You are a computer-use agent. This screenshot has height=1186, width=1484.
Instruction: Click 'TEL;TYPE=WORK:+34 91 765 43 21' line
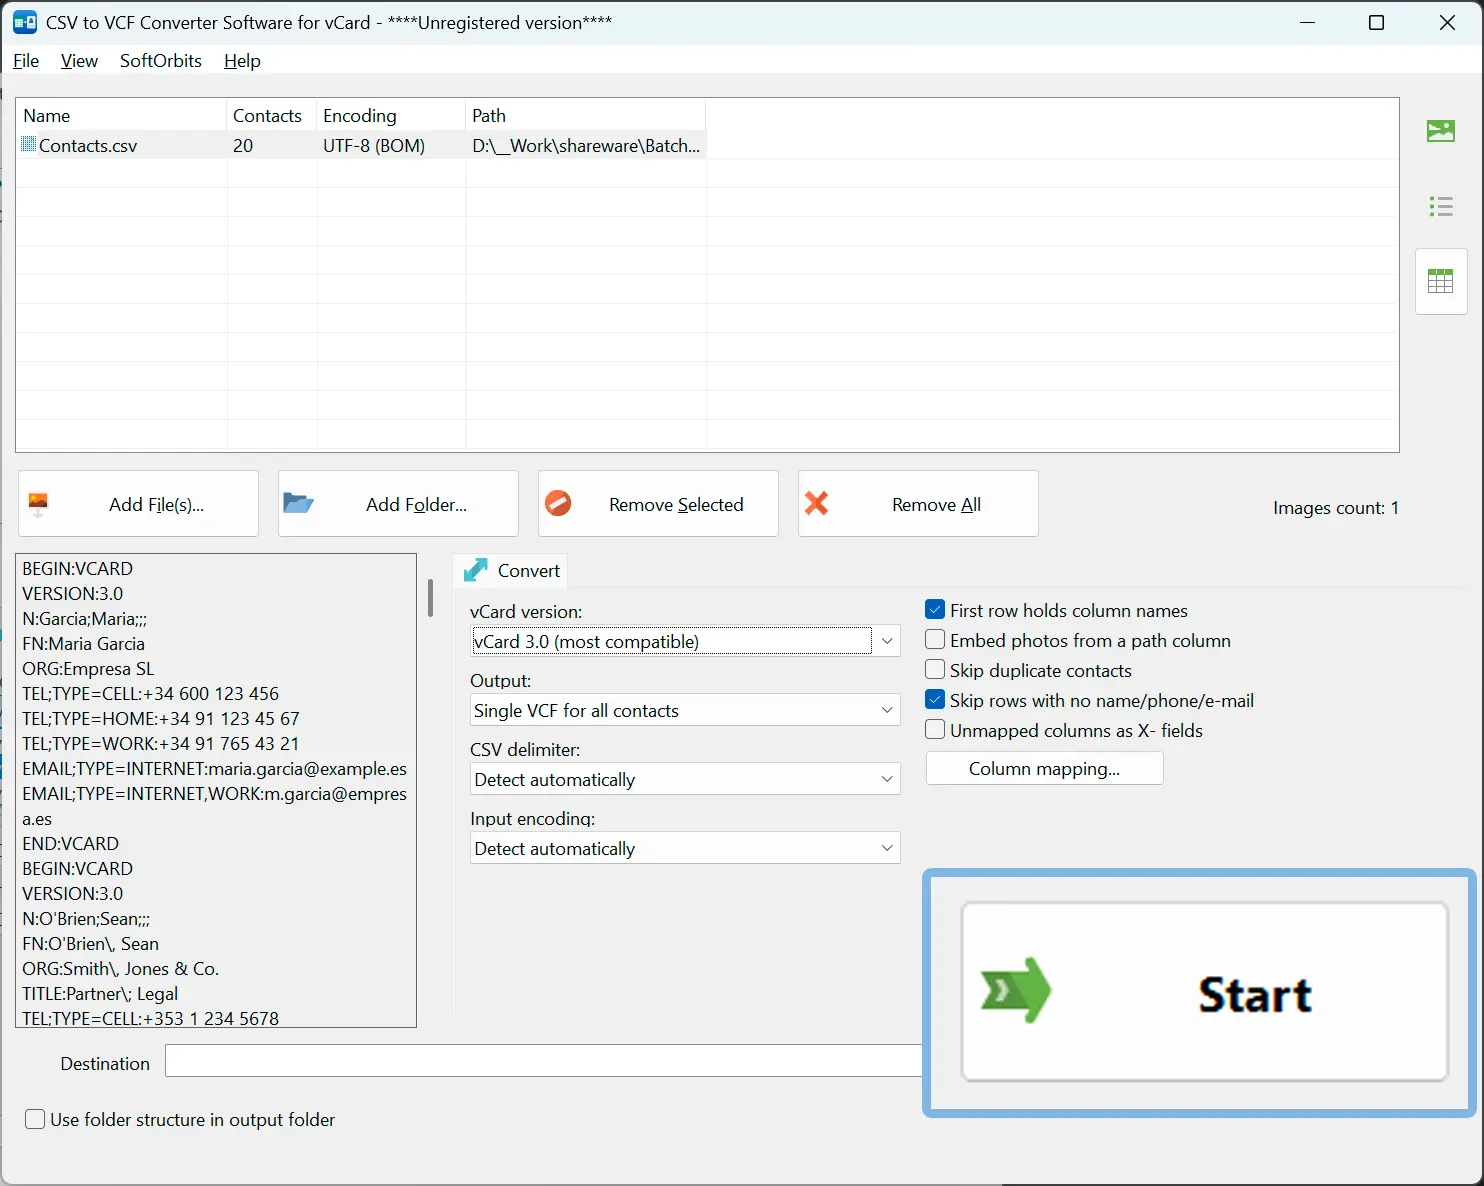161,744
